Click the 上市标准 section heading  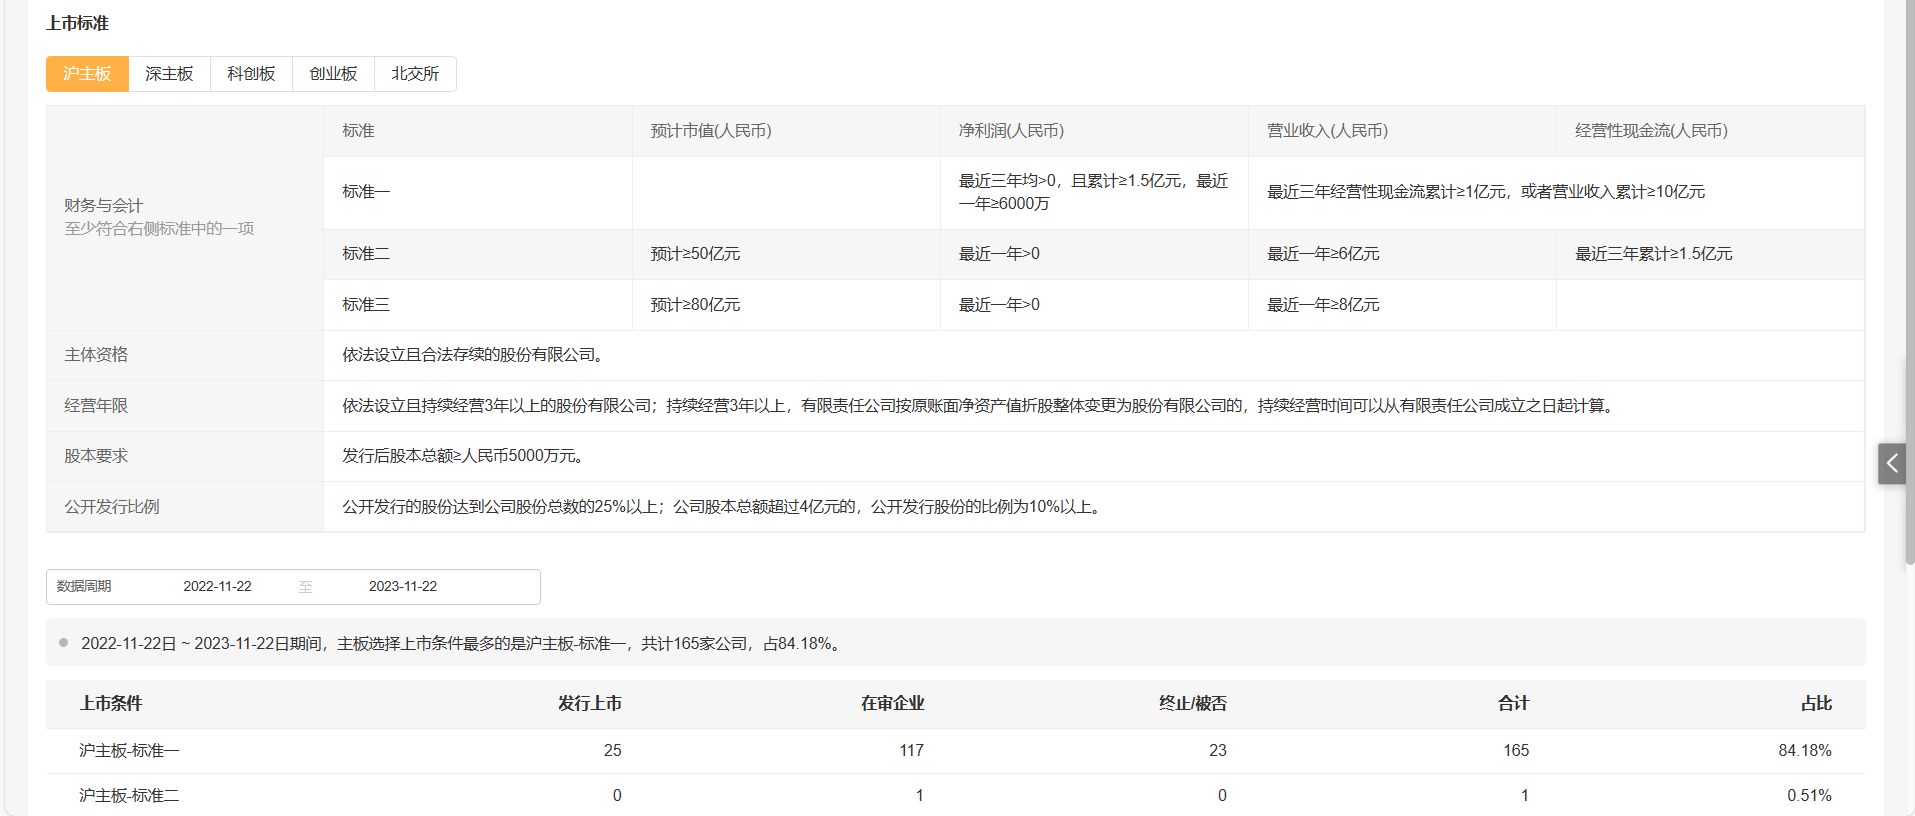(77, 23)
